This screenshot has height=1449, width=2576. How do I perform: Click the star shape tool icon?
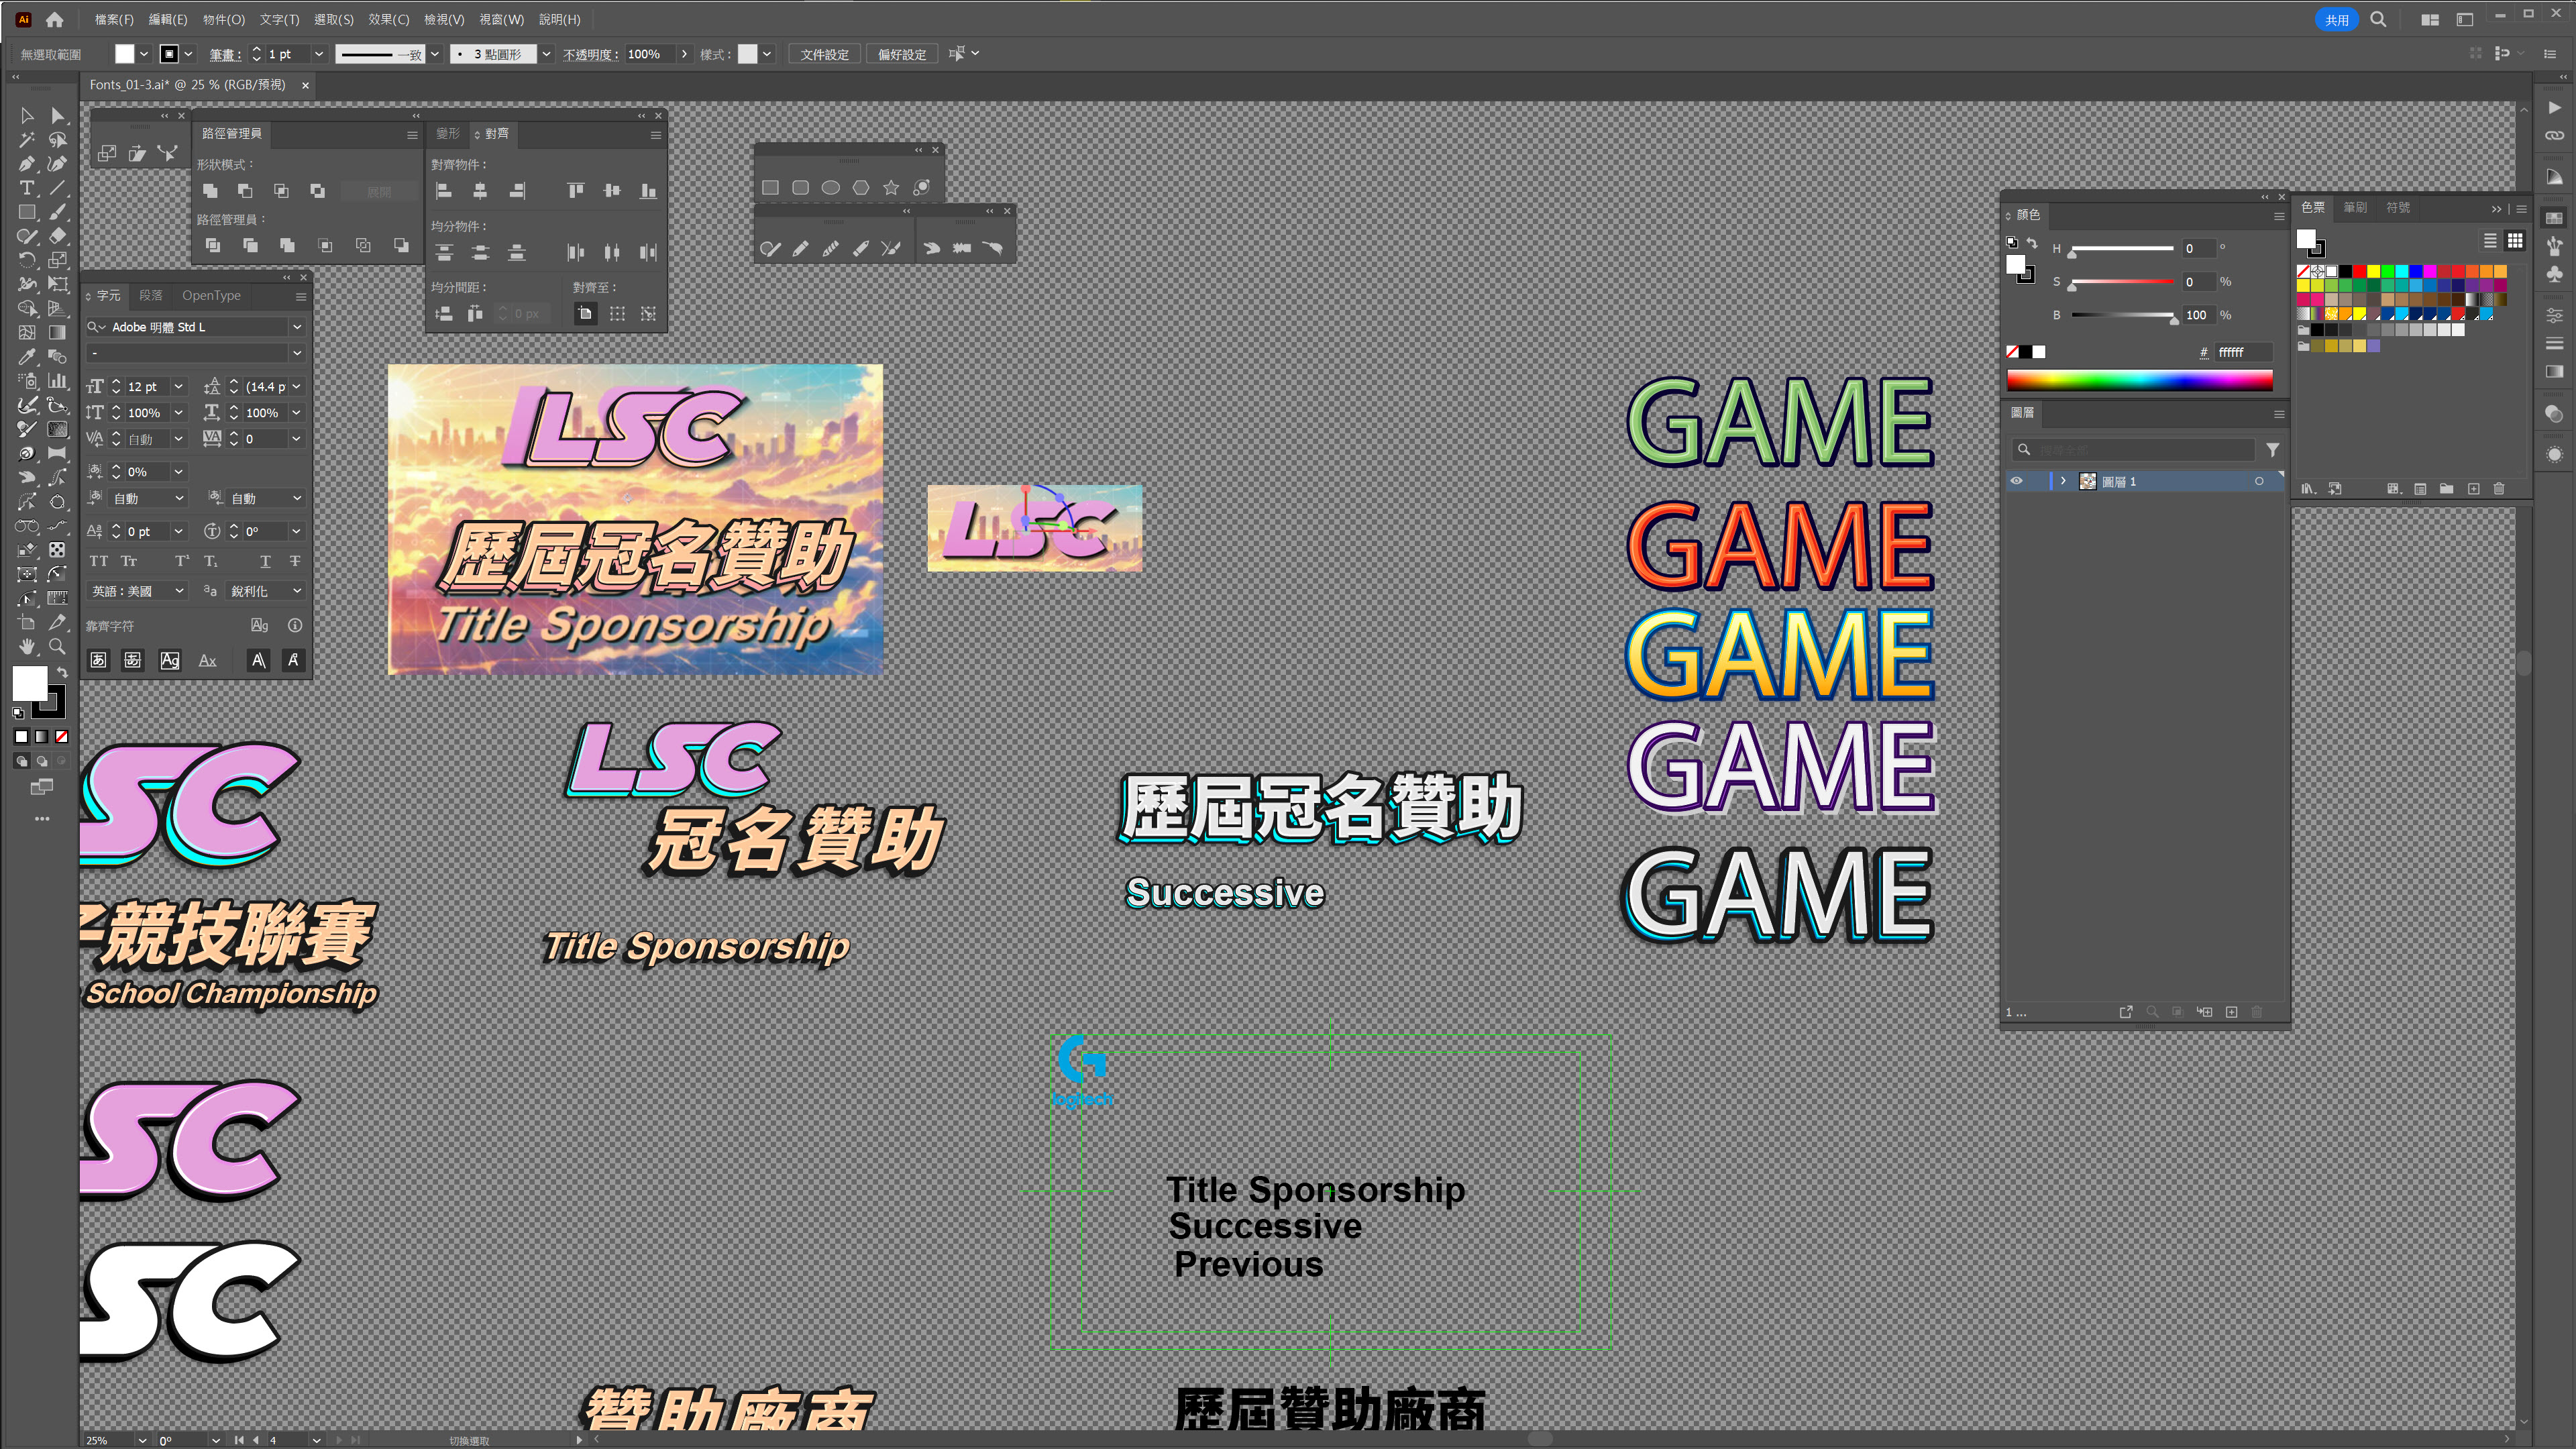891,187
